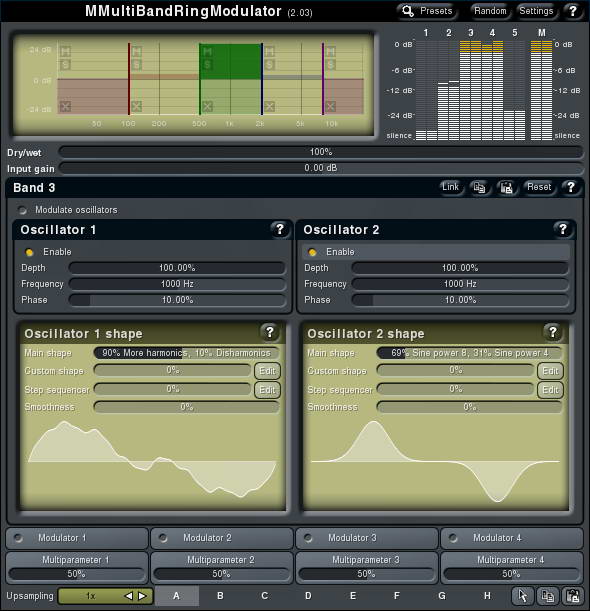The height and width of the screenshot is (611, 590).
Task: Click the S icon in band 5
Action: 330,64
